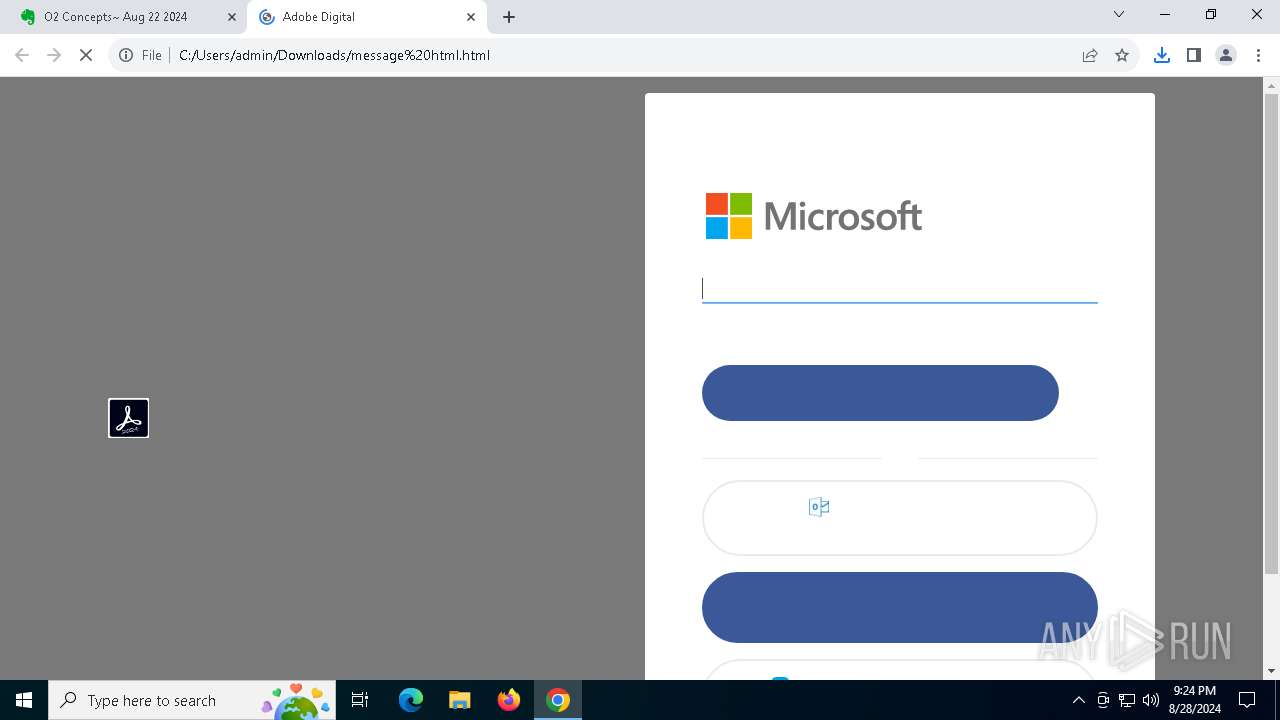
Task: Open the Chrome three-dot menu
Action: coord(1258,55)
